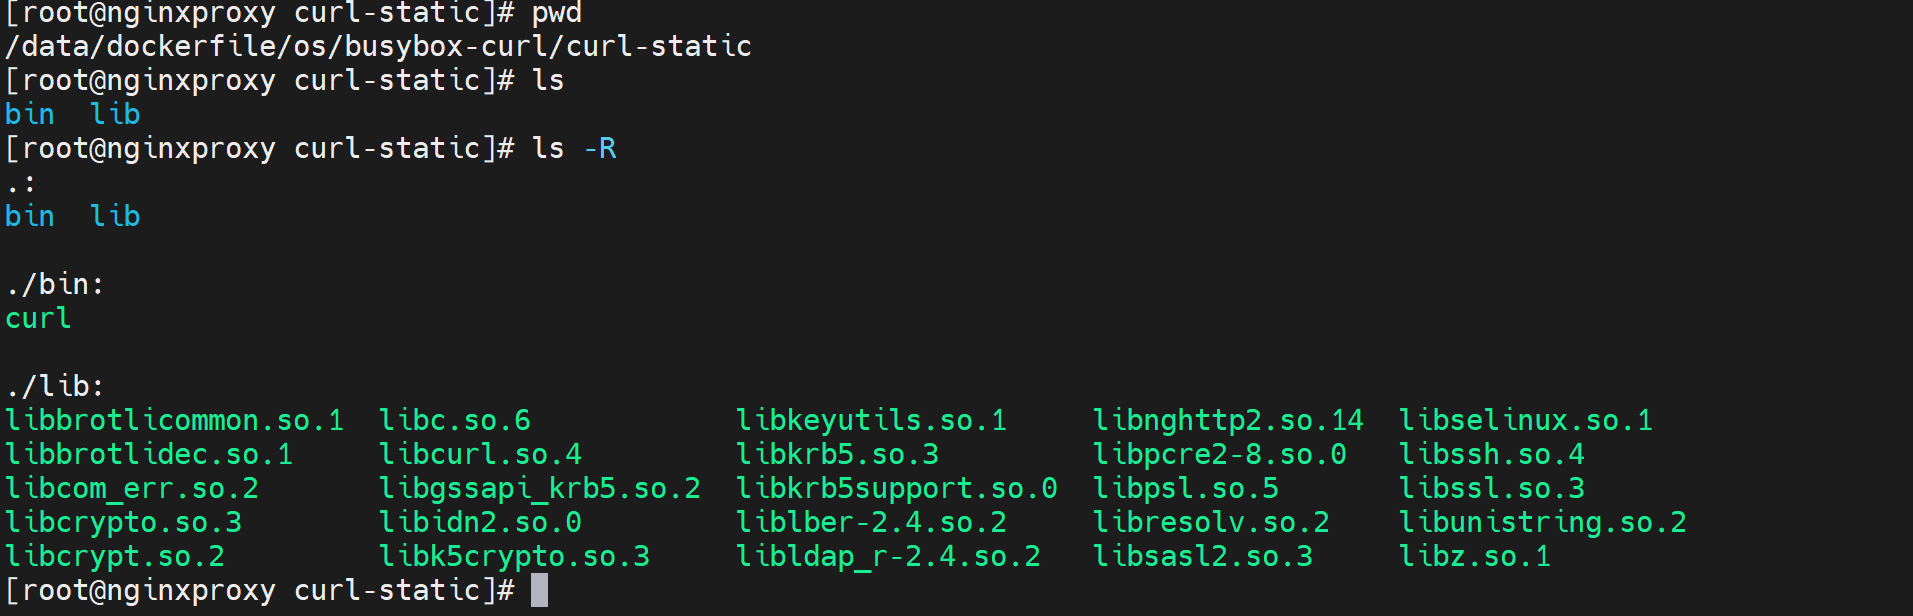This screenshot has width=1913, height=616.
Task: Click the ./lib: directory heading
Action: 55,386
